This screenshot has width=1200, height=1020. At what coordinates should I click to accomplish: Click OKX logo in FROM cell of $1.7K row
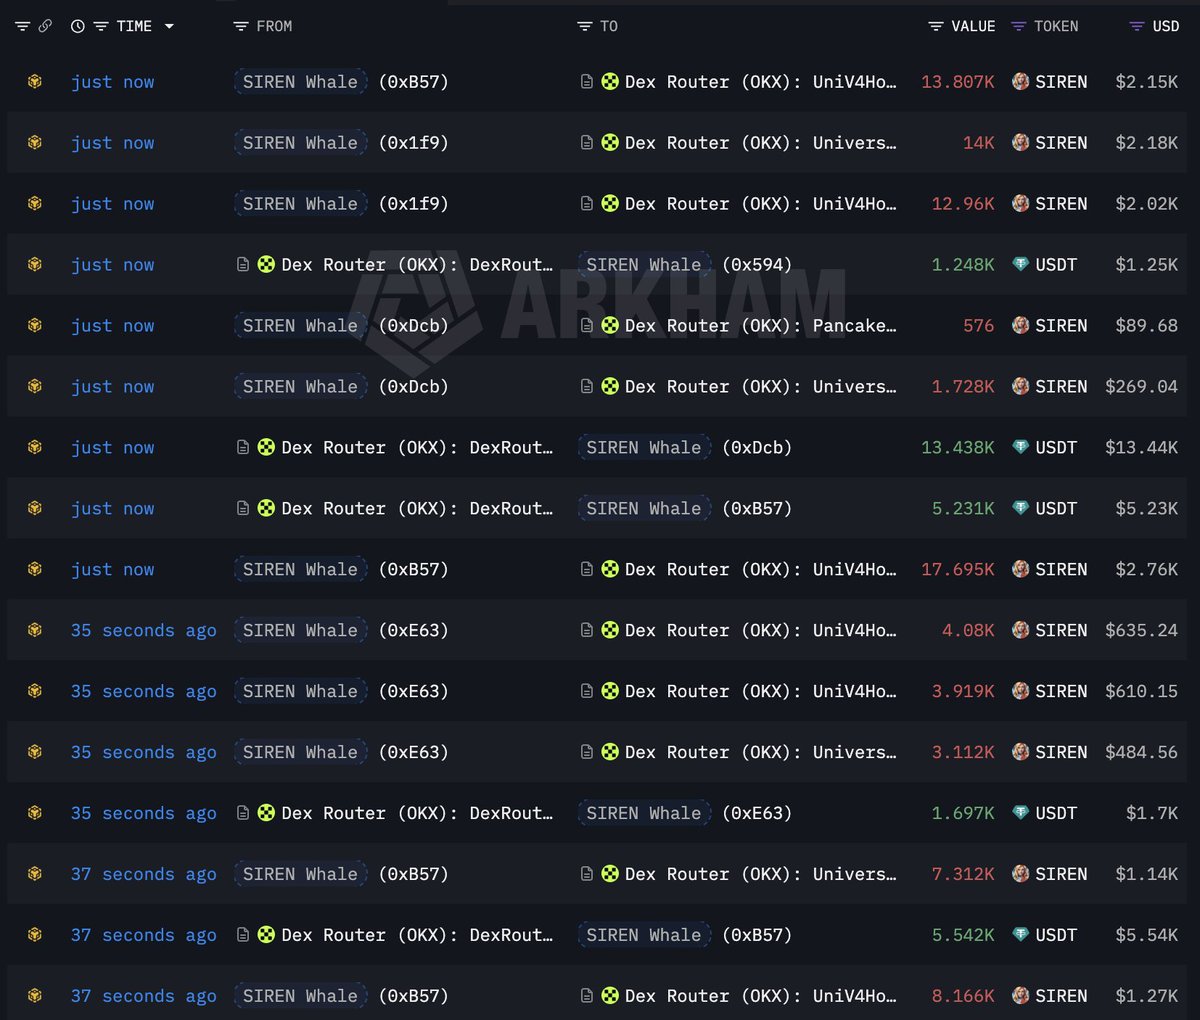(x=266, y=813)
